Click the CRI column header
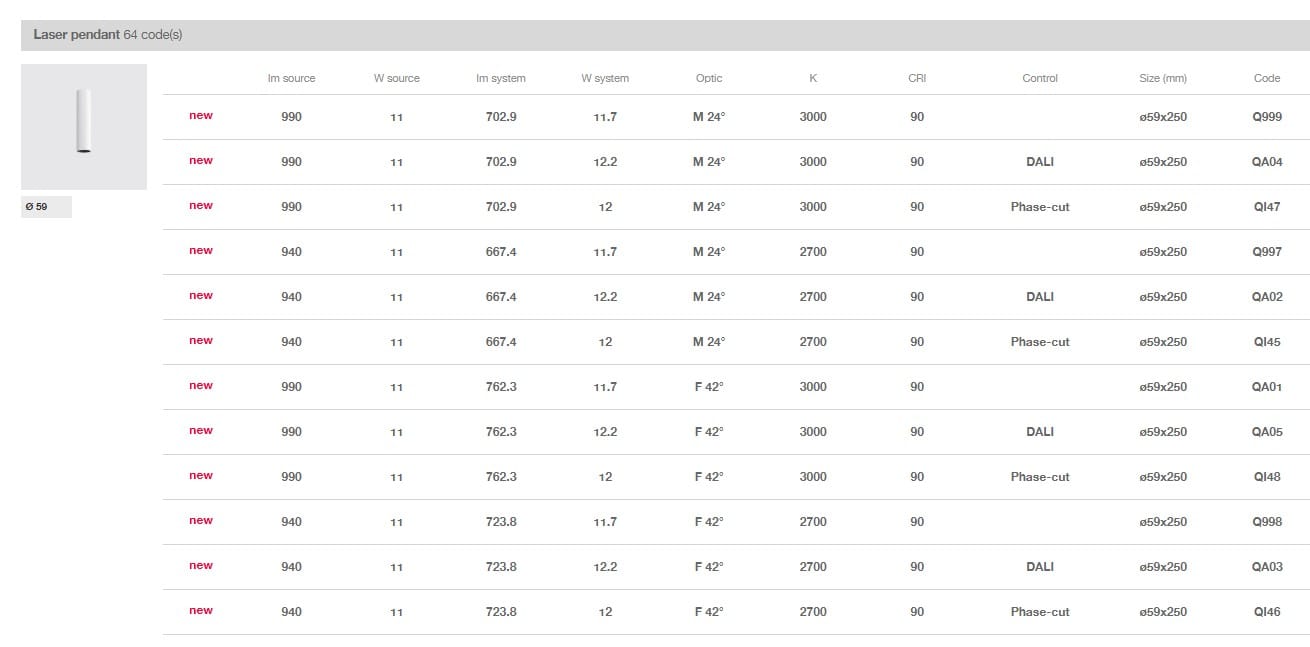Image resolution: width=1310 pixels, height=647 pixels. (917, 78)
